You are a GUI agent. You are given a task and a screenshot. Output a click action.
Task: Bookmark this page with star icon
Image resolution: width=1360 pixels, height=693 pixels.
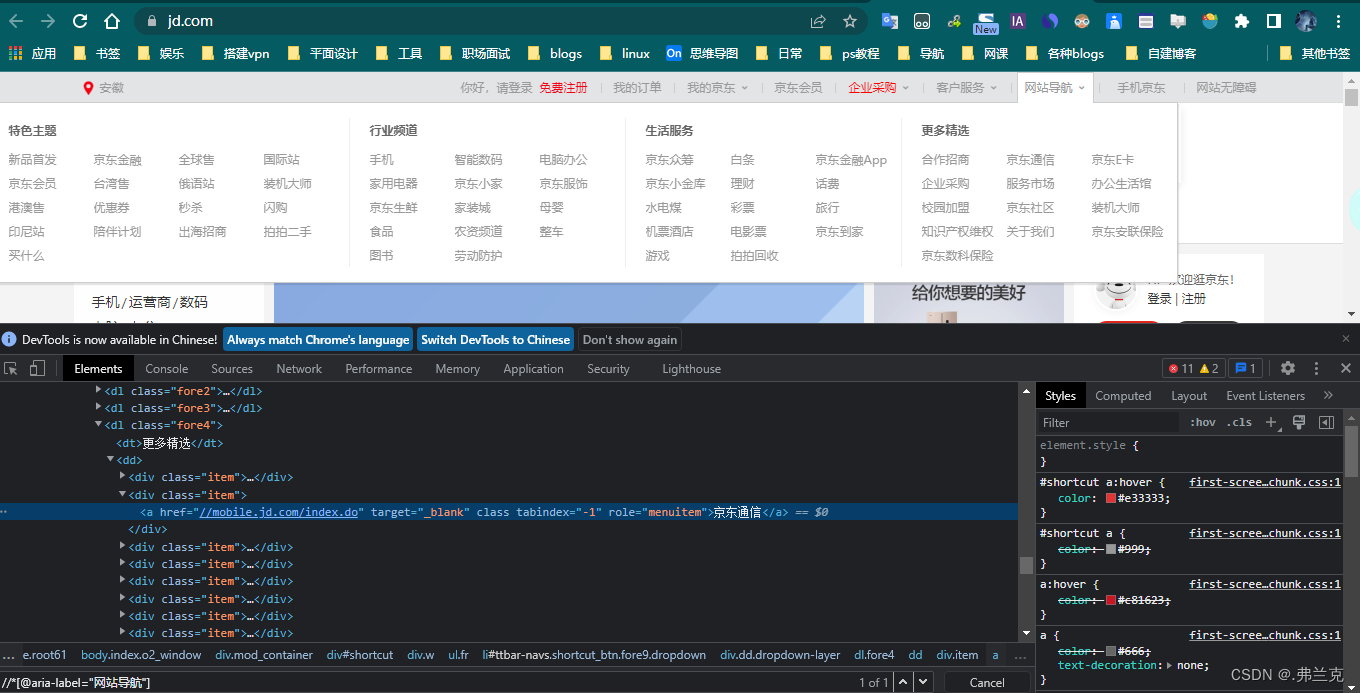pos(850,21)
